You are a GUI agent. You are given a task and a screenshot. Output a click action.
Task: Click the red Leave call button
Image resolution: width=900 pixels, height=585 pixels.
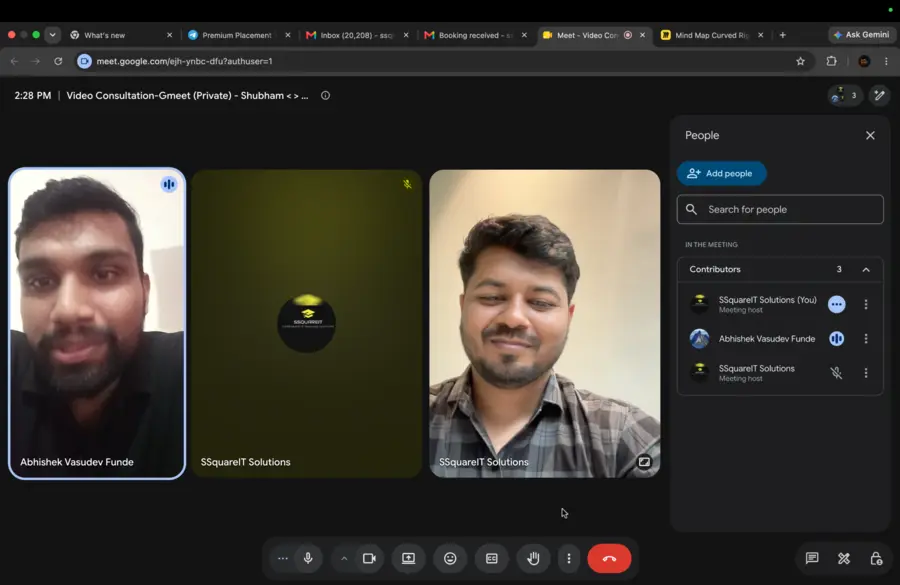pyautogui.click(x=609, y=558)
